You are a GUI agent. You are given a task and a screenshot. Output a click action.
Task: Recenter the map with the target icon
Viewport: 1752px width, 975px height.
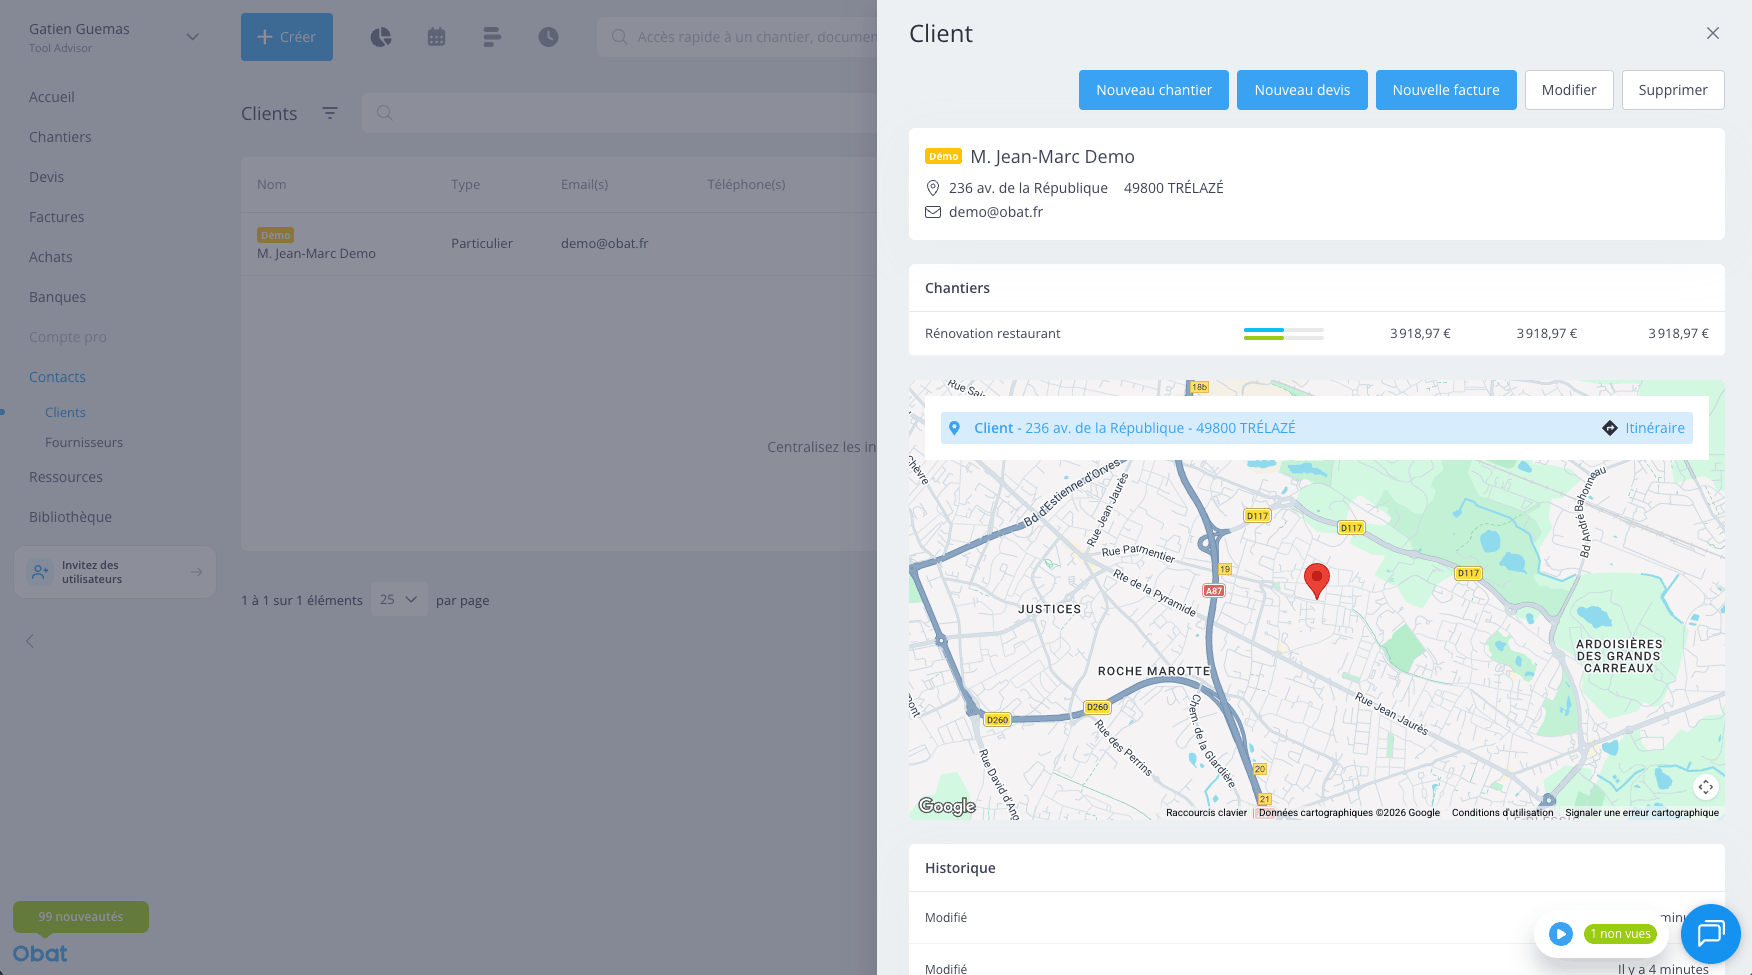pyautogui.click(x=1706, y=787)
